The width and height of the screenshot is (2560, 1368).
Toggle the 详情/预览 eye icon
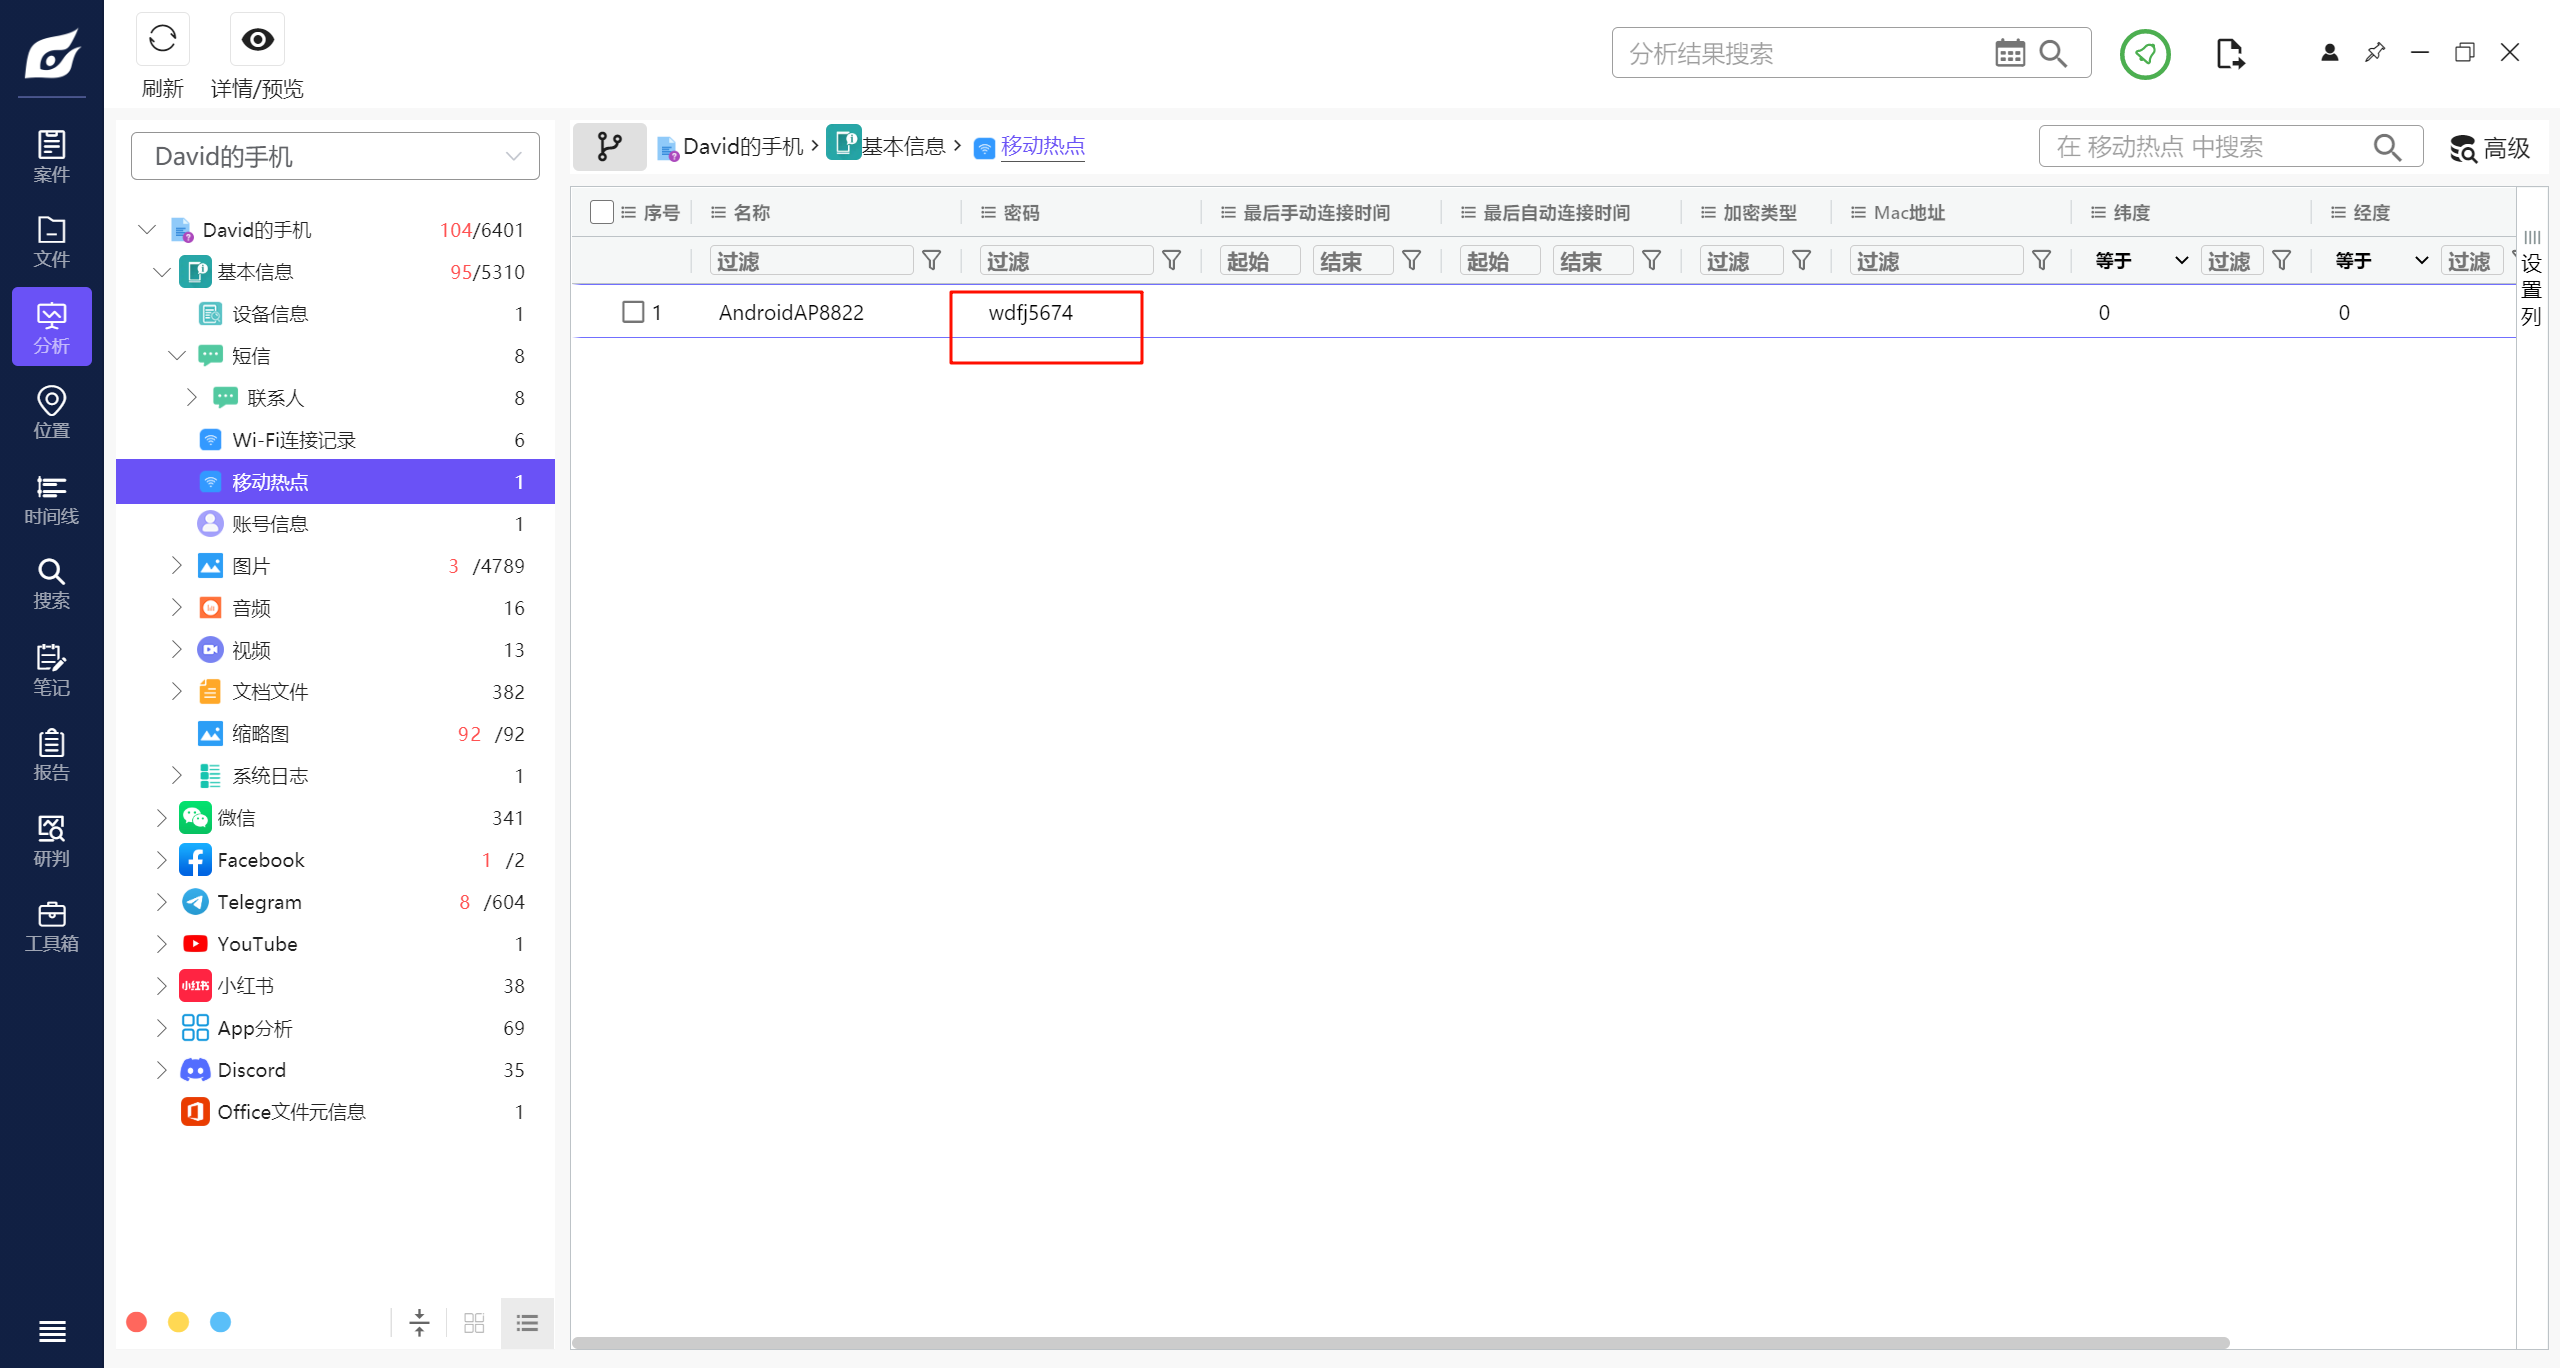(x=257, y=40)
